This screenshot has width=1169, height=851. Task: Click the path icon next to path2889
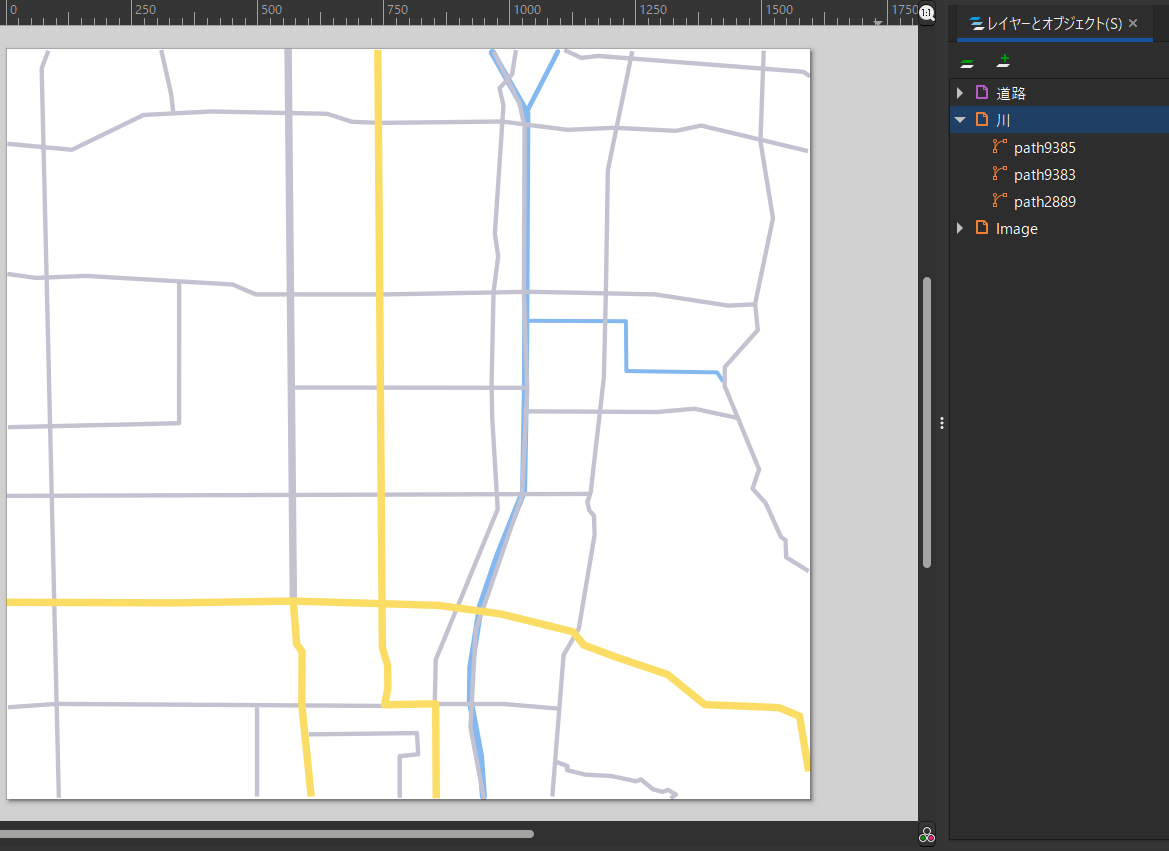tap(998, 201)
